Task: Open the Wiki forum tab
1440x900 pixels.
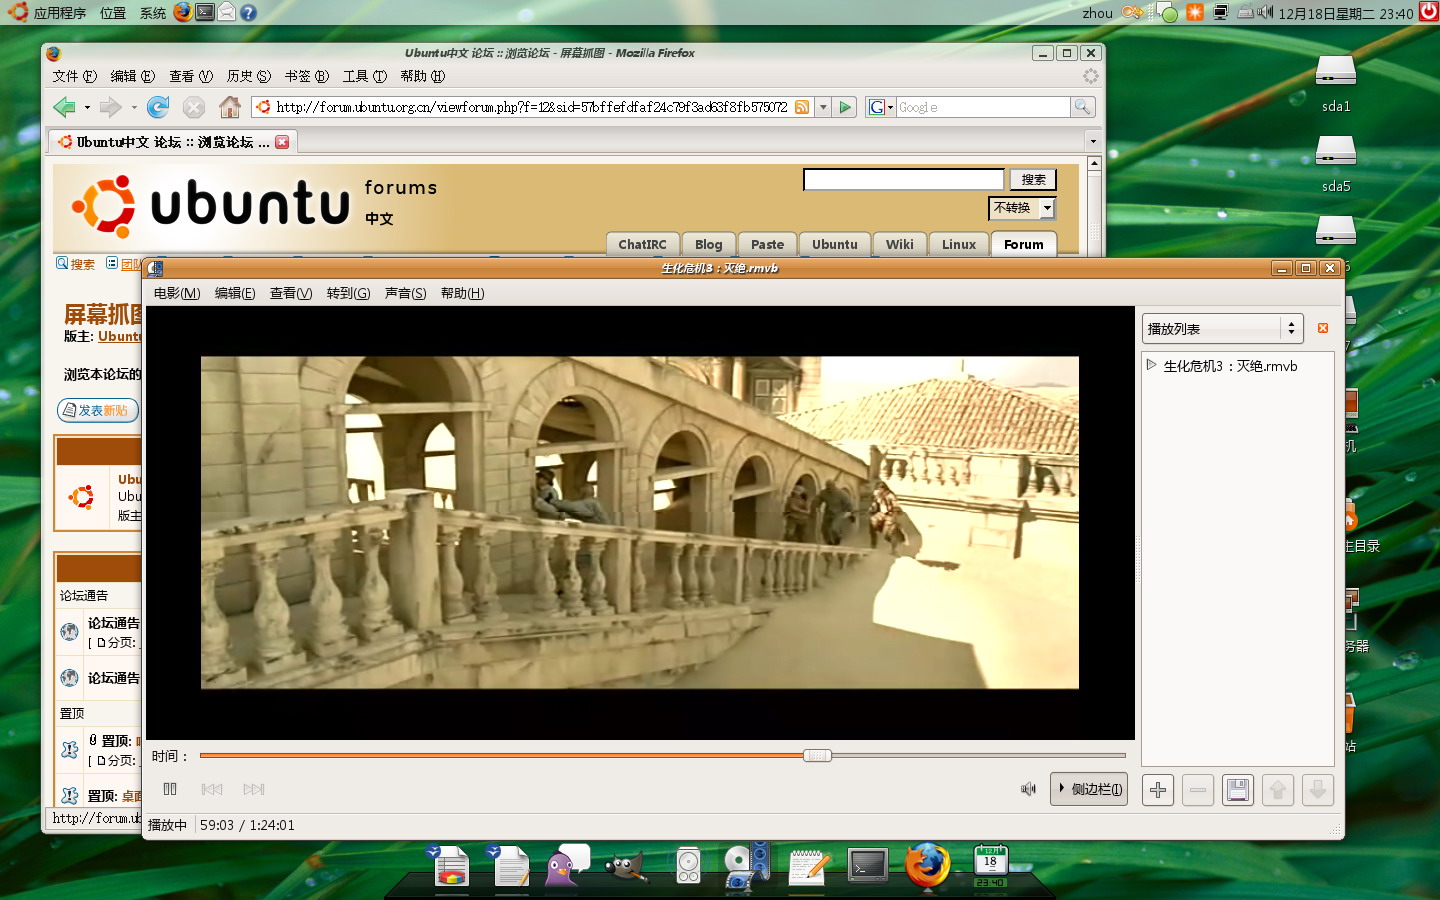Action: (x=900, y=244)
